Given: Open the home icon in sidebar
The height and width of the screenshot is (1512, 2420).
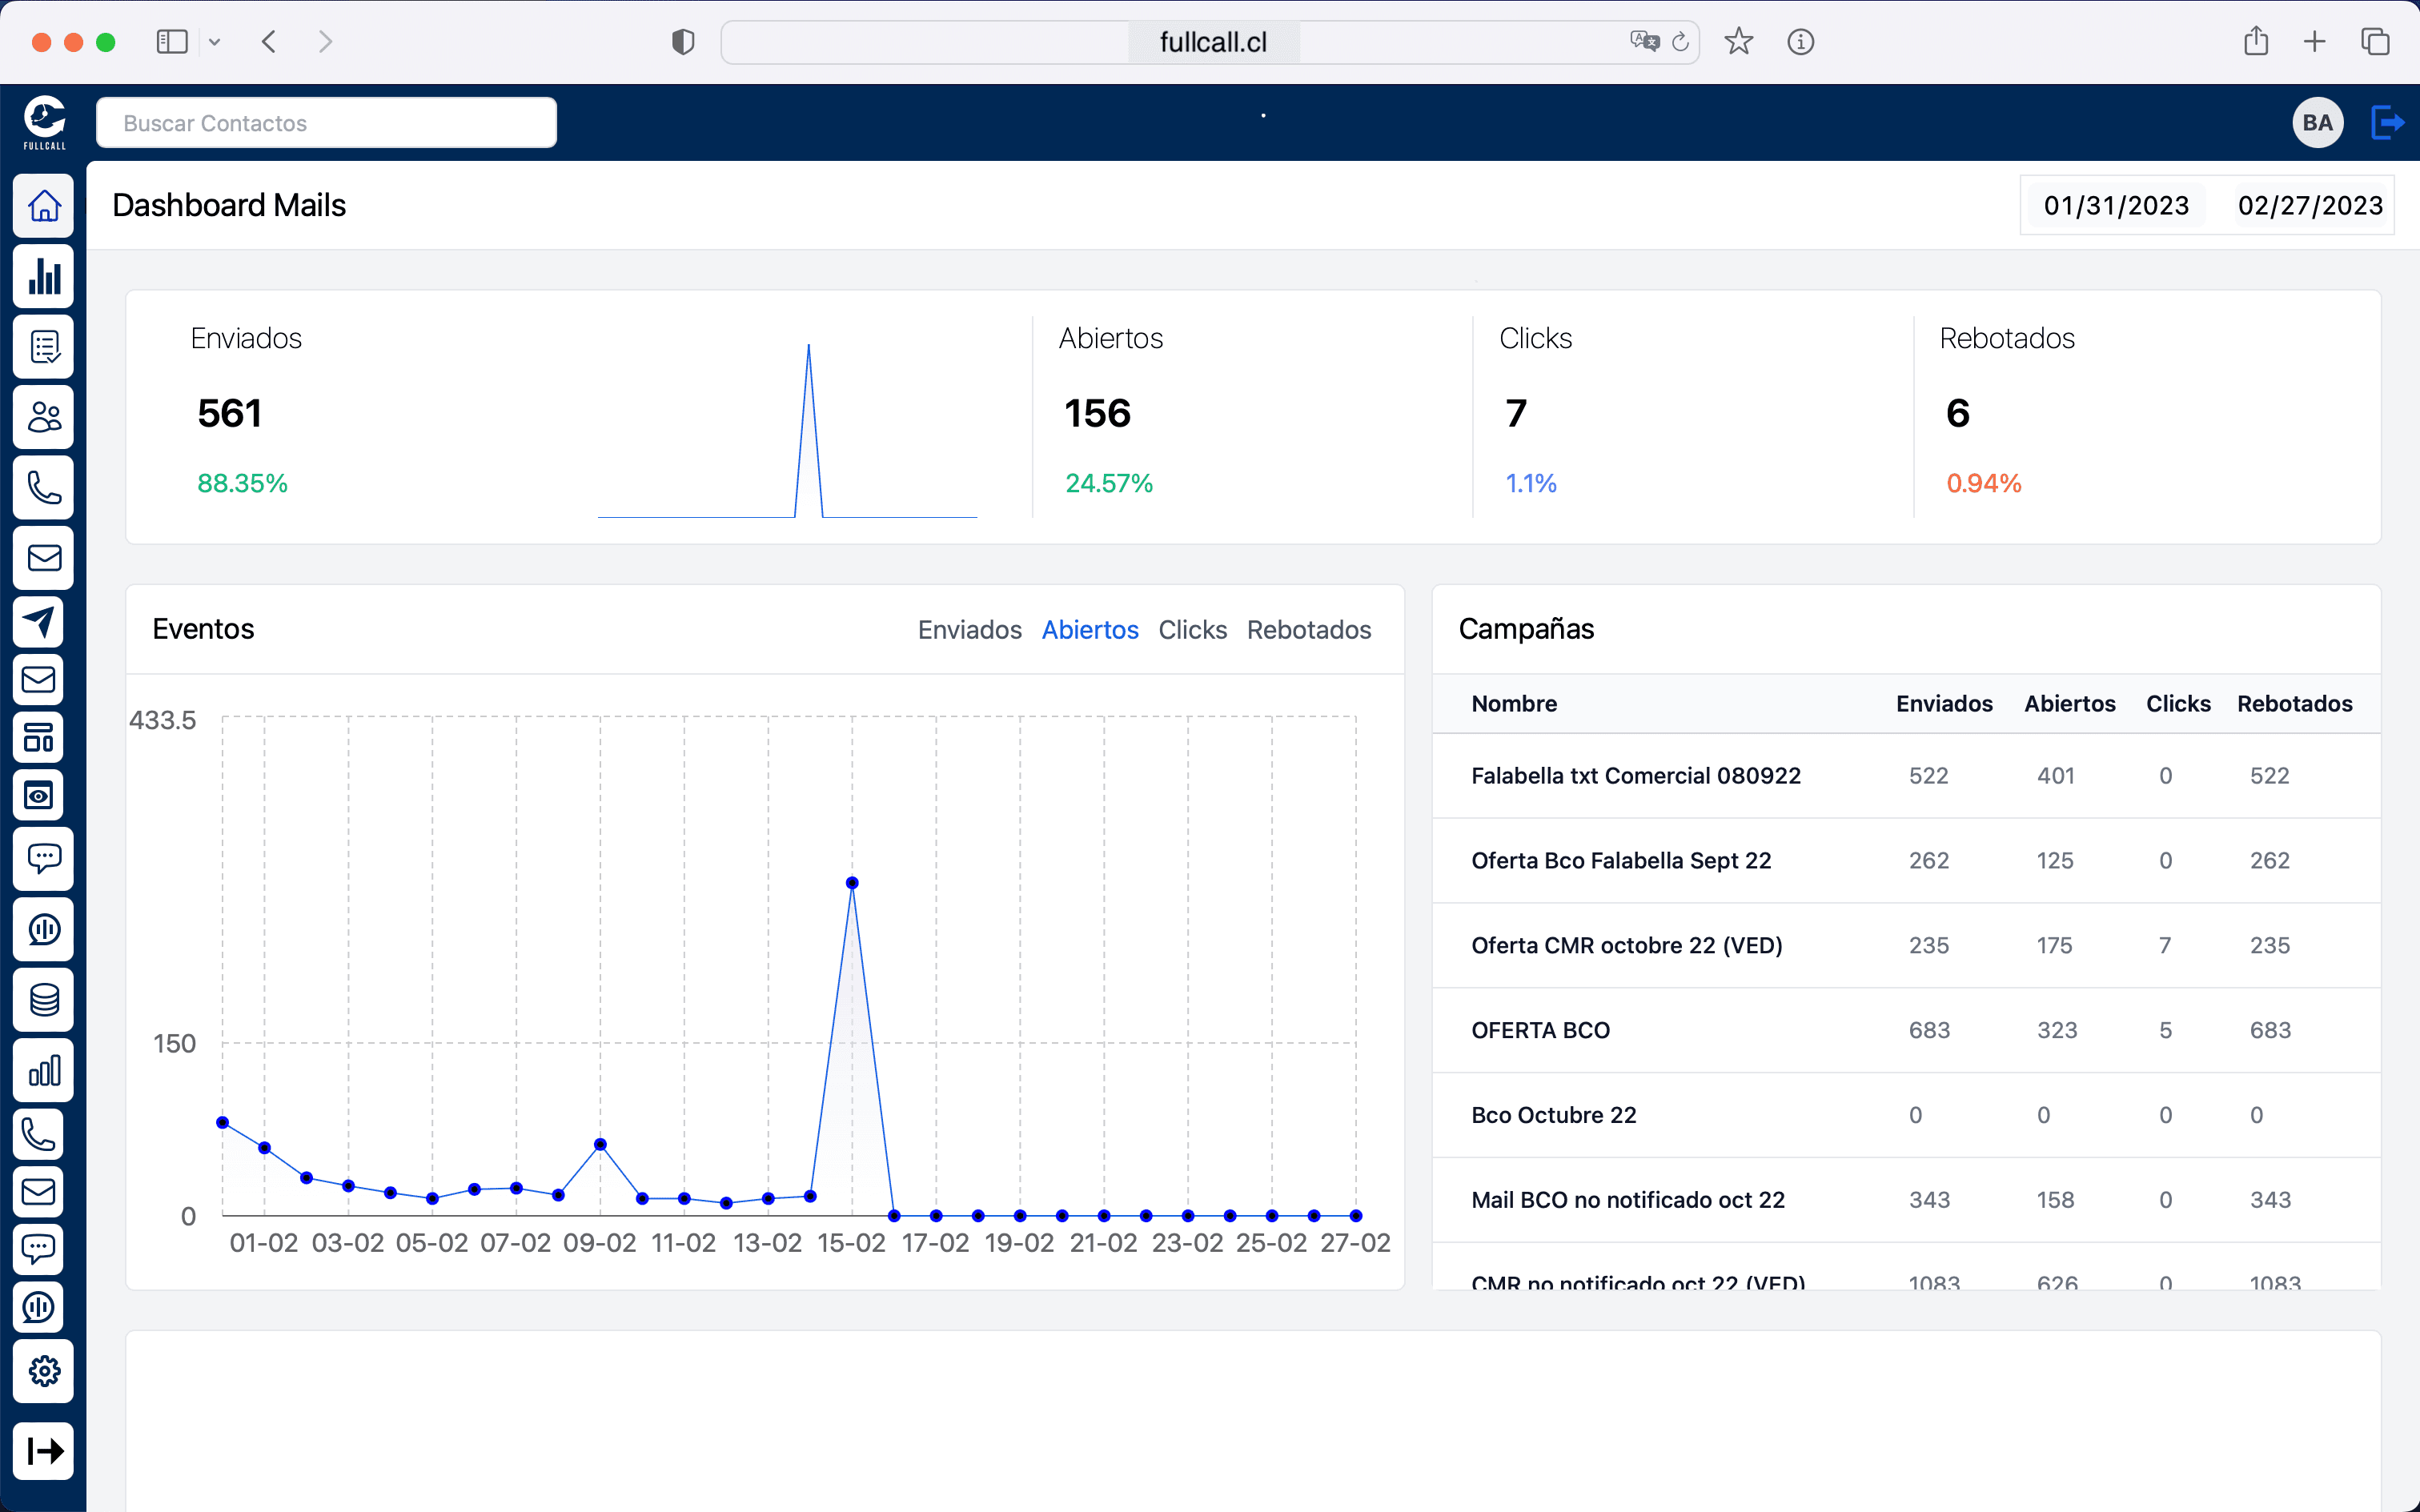Looking at the screenshot, I should tap(44, 206).
